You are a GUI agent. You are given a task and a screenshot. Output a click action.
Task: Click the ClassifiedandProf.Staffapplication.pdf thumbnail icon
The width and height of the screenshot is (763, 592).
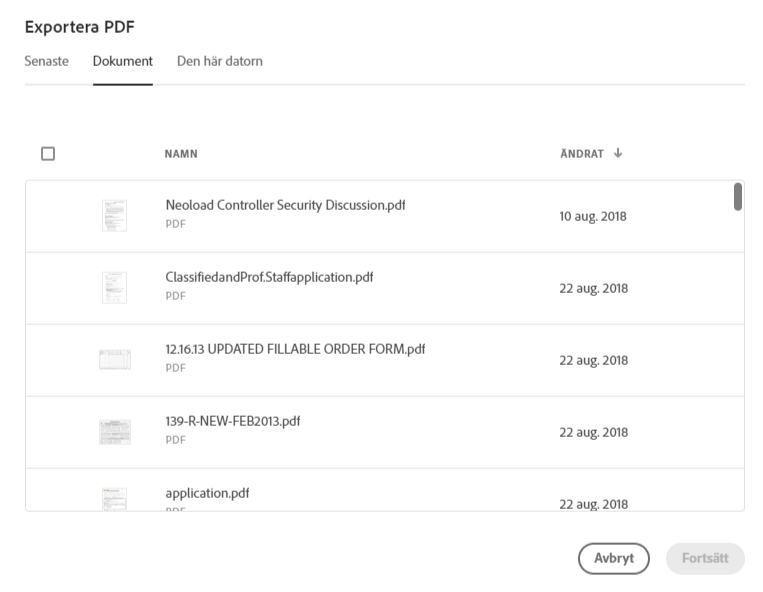[114, 287]
